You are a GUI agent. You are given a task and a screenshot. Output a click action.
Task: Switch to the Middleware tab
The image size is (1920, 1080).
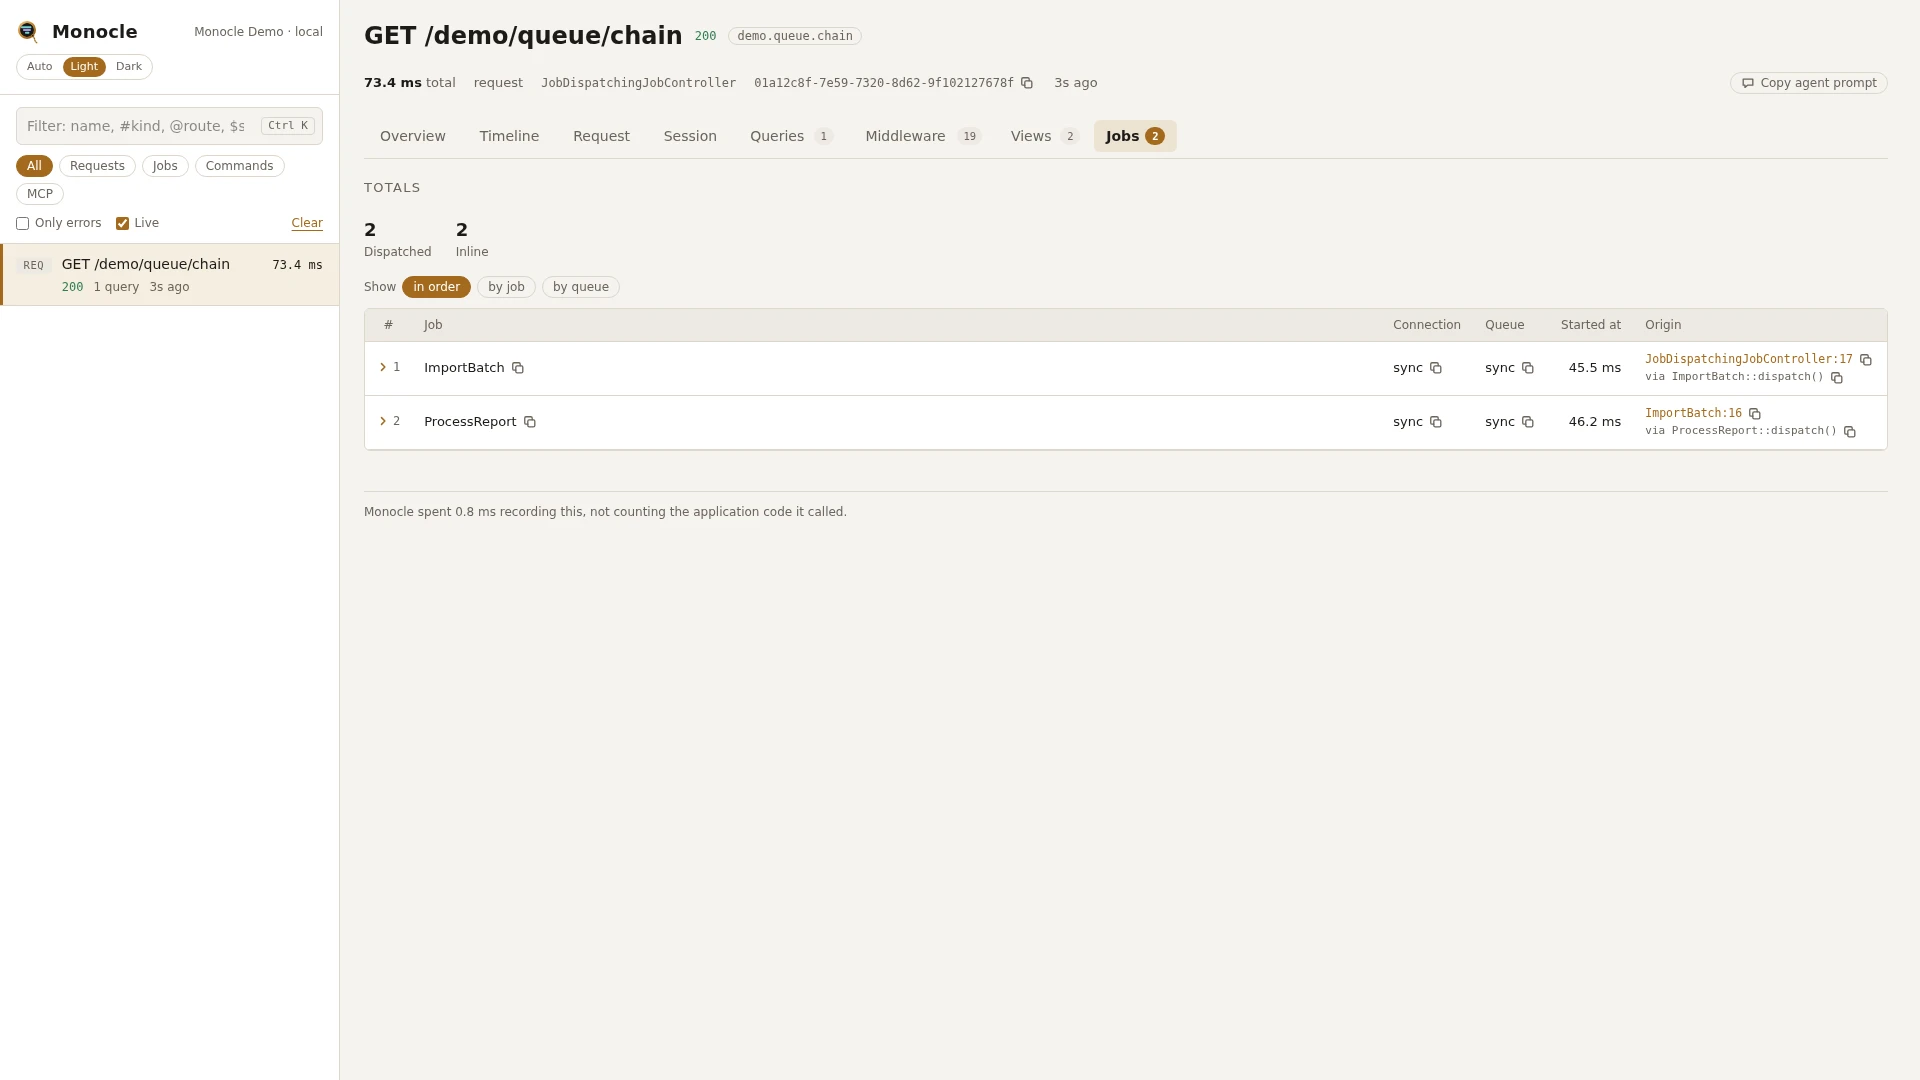(923, 136)
